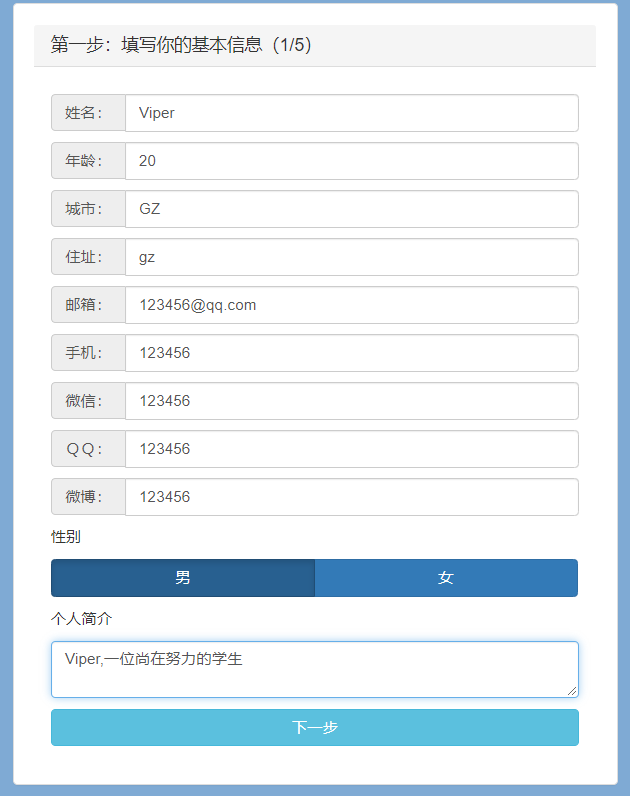The height and width of the screenshot is (796, 630).
Task: Select the QQ number input field
Action: click(x=351, y=449)
